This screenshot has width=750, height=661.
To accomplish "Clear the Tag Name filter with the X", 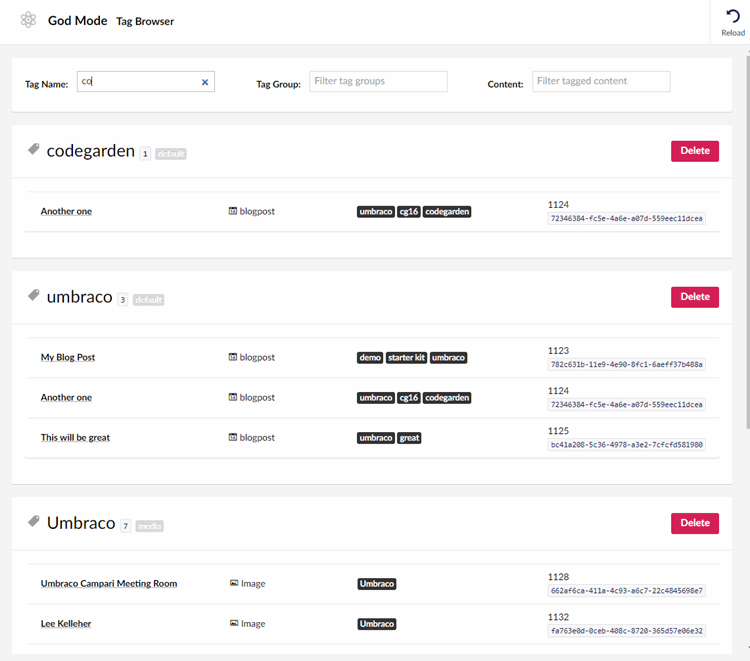I will (x=205, y=82).
